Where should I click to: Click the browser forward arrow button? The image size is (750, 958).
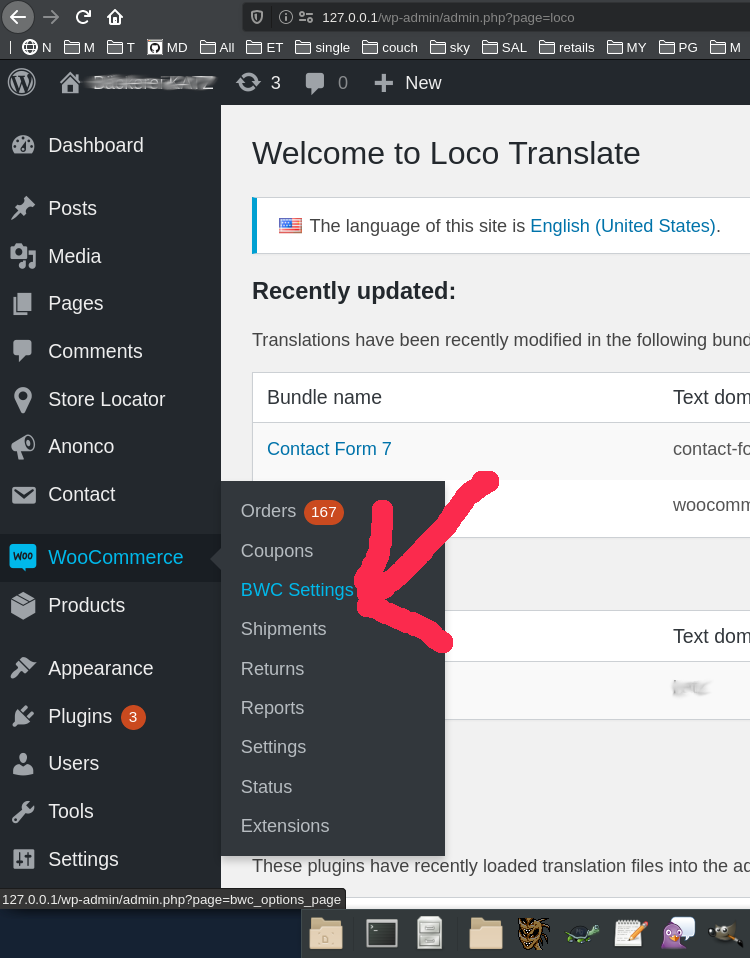[x=51, y=17]
